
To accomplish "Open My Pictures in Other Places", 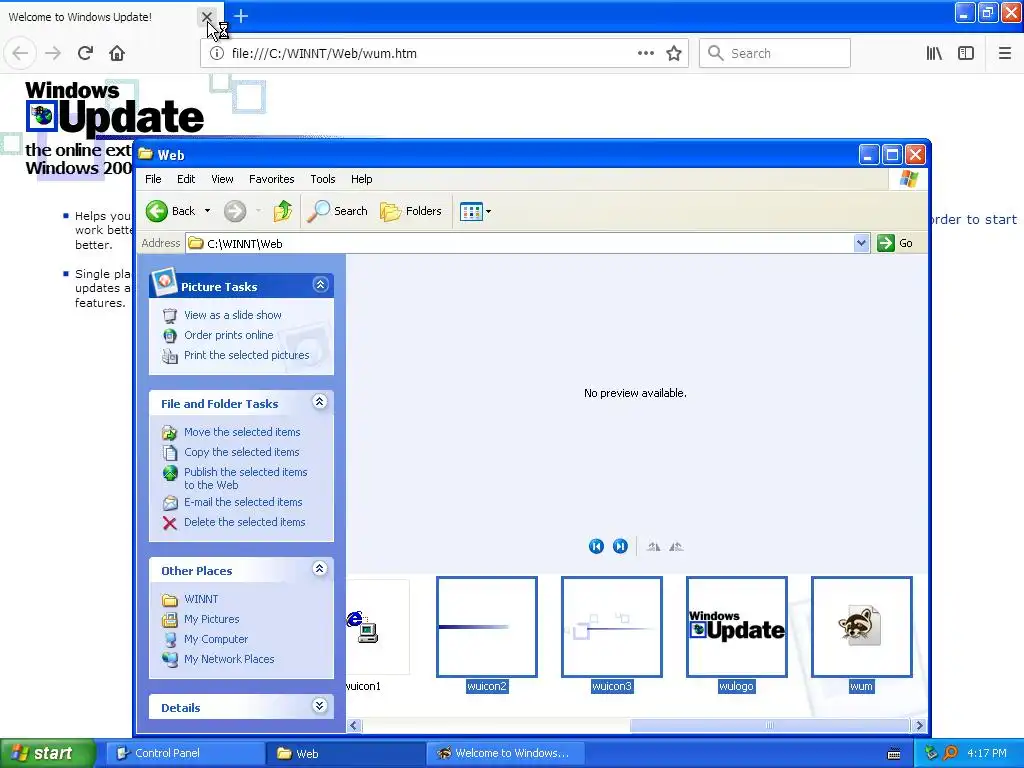I will click(211, 619).
